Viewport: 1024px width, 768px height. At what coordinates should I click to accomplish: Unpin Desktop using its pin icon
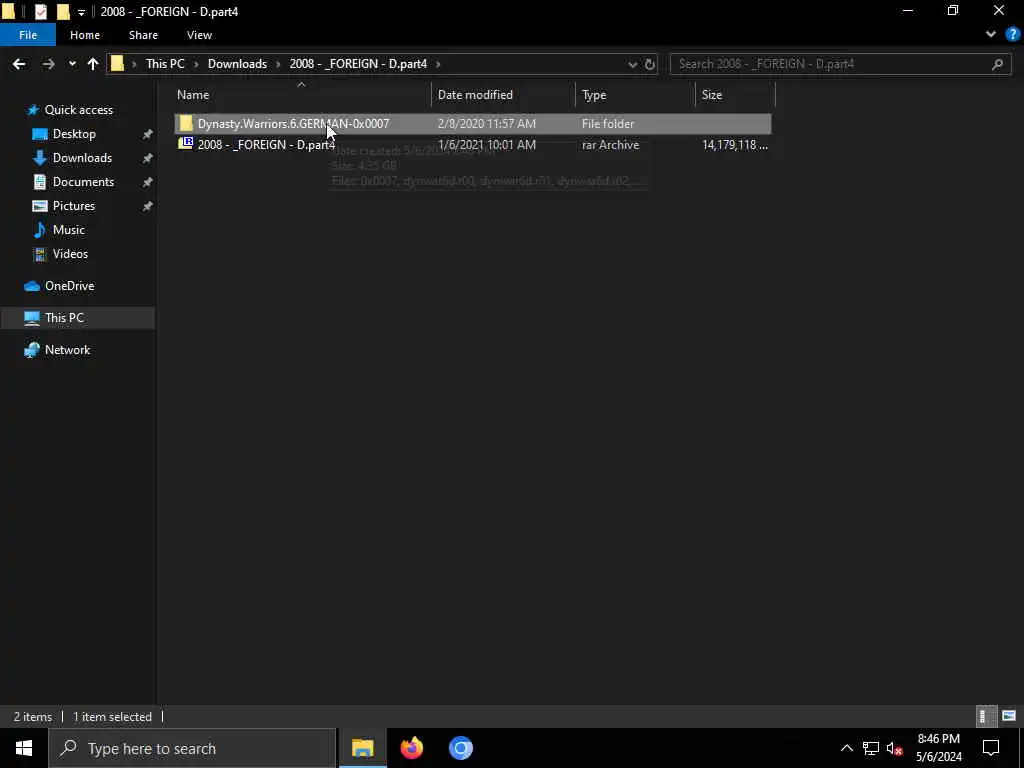pos(148,134)
